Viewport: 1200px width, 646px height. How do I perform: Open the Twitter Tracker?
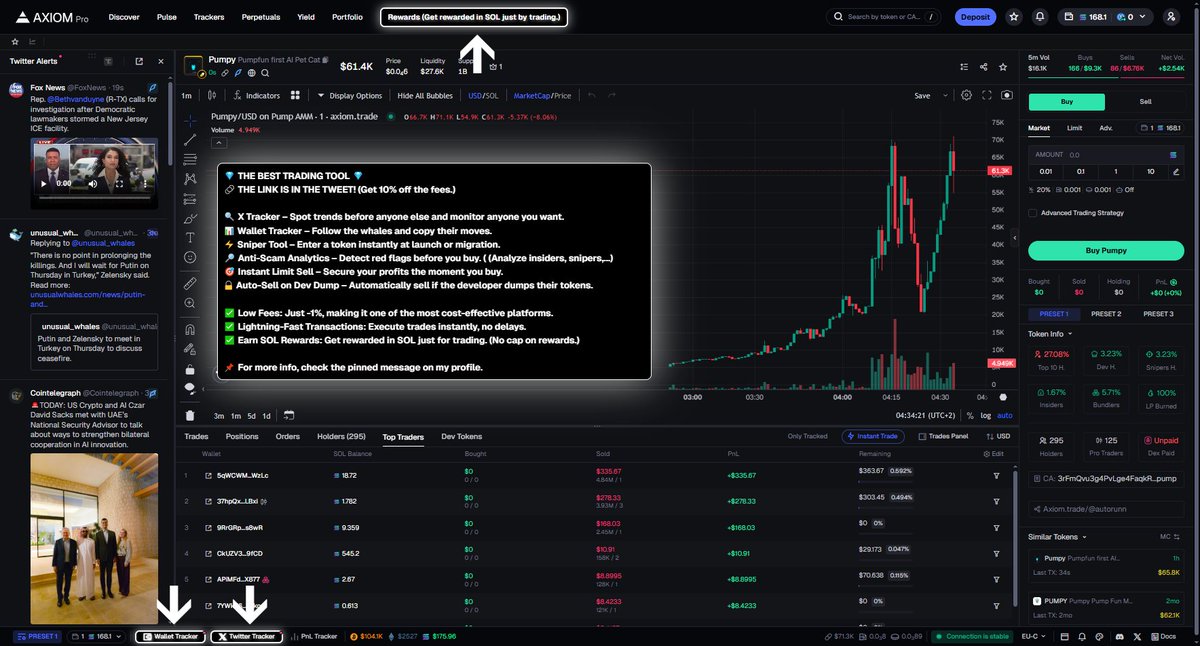click(x=247, y=636)
